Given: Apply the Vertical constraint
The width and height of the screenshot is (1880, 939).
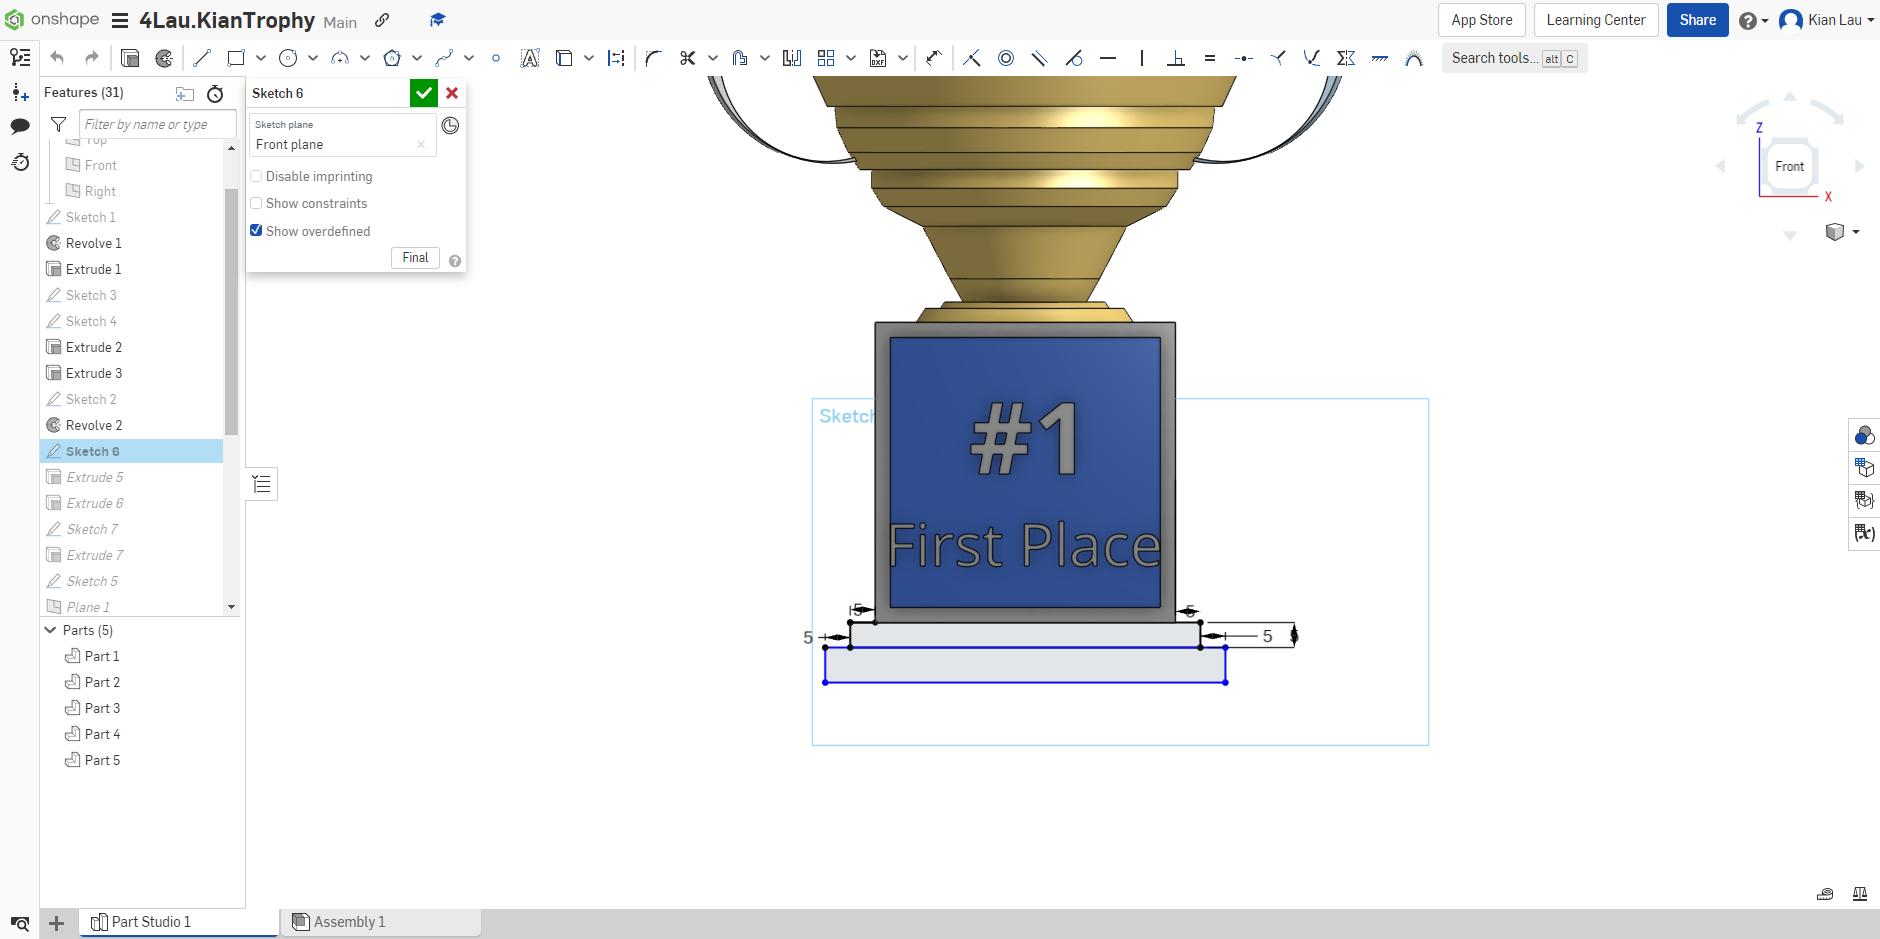Looking at the screenshot, I should [1142, 58].
